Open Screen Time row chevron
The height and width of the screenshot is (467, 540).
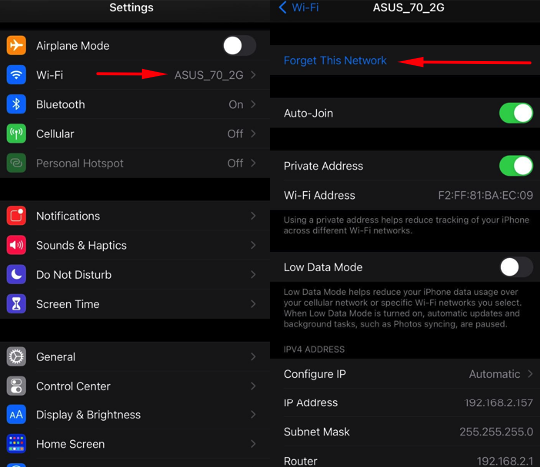pos(253,304)
